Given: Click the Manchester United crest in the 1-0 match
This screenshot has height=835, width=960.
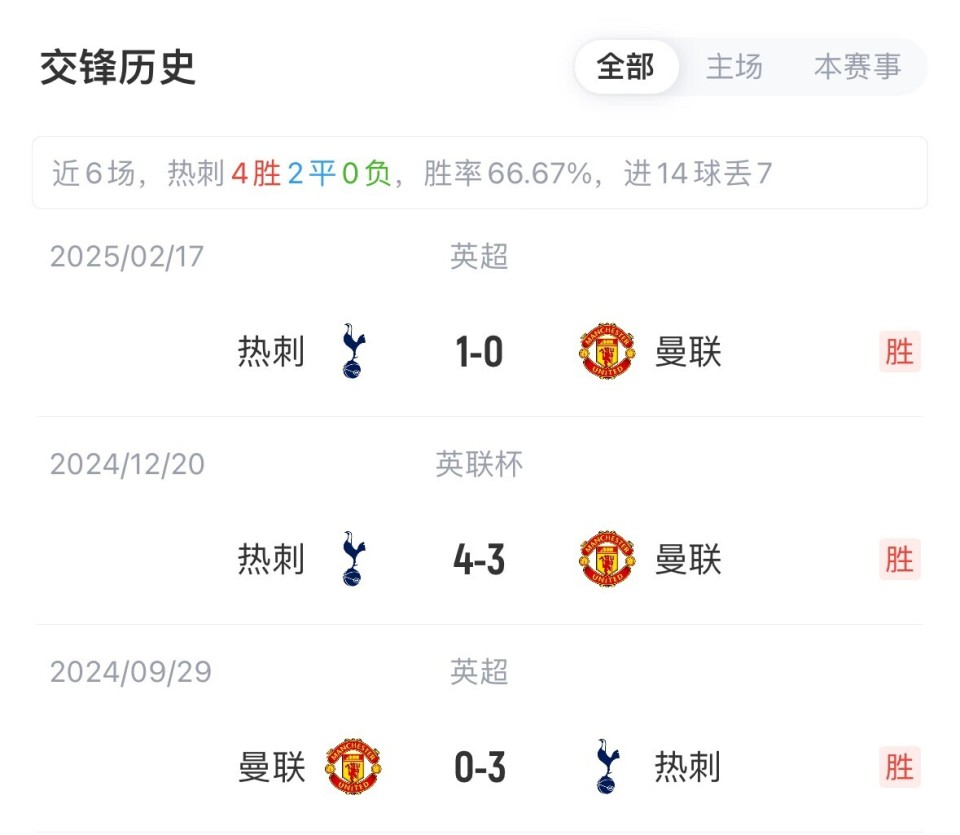Looking at the screenshot, I should pos(604,352).
